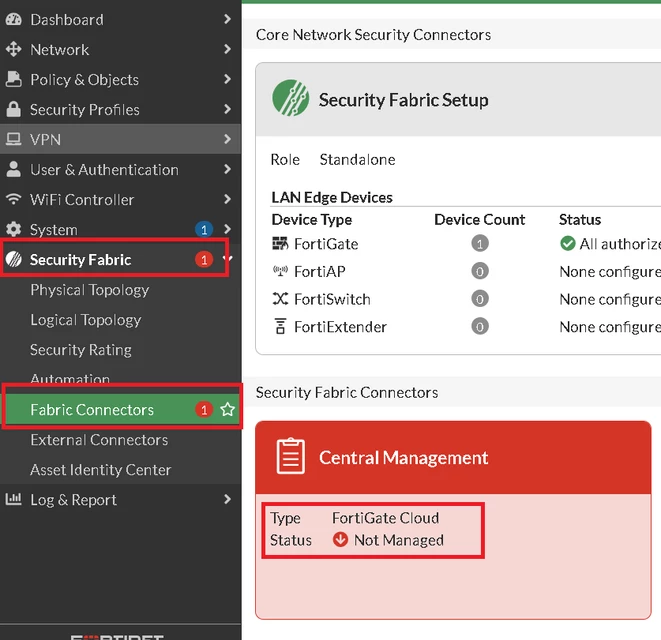Expand the Log & Report chevron
This screenshot has width=661, height=640.
[x=228, y=499]
